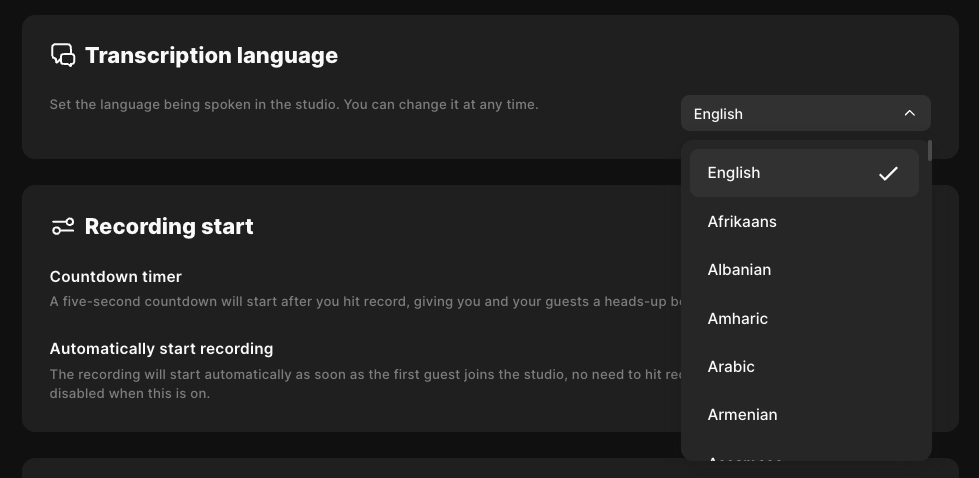Click the partially visible language below Armenian

tap(744, 457)
